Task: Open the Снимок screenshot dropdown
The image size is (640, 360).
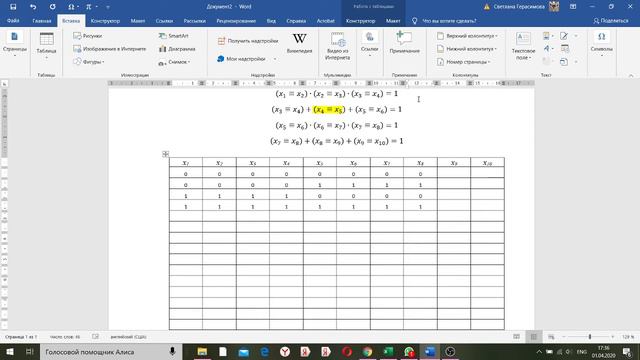Action: [174, 62]
